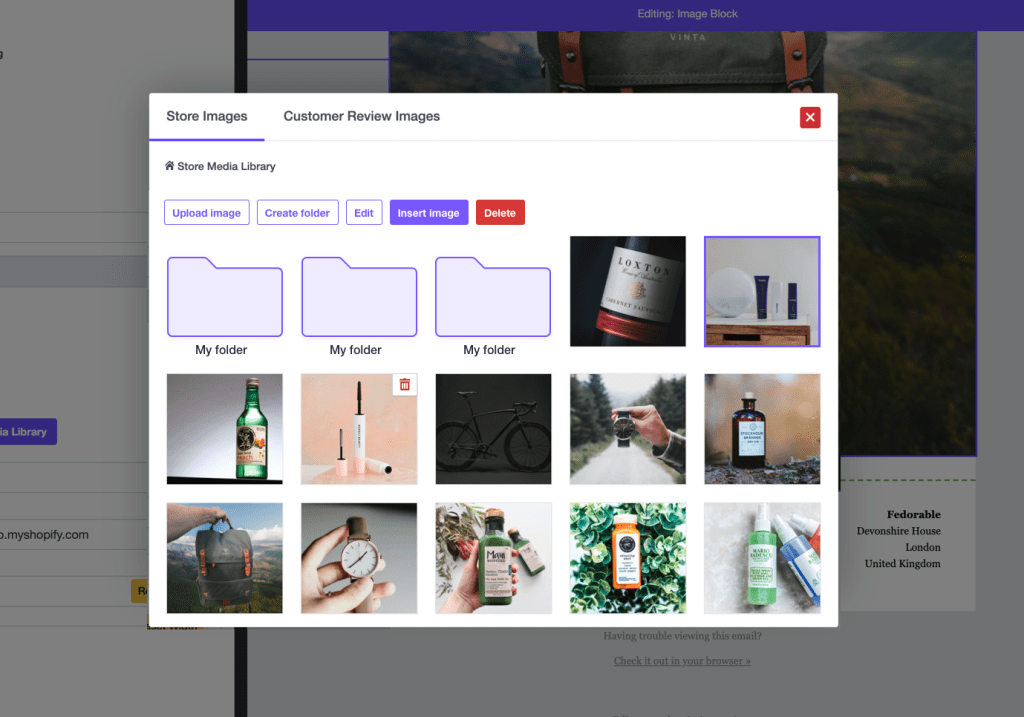Open Check it out in your browser link
Viewport: 1024px width, 717px height.
click(x=682, y=661)
